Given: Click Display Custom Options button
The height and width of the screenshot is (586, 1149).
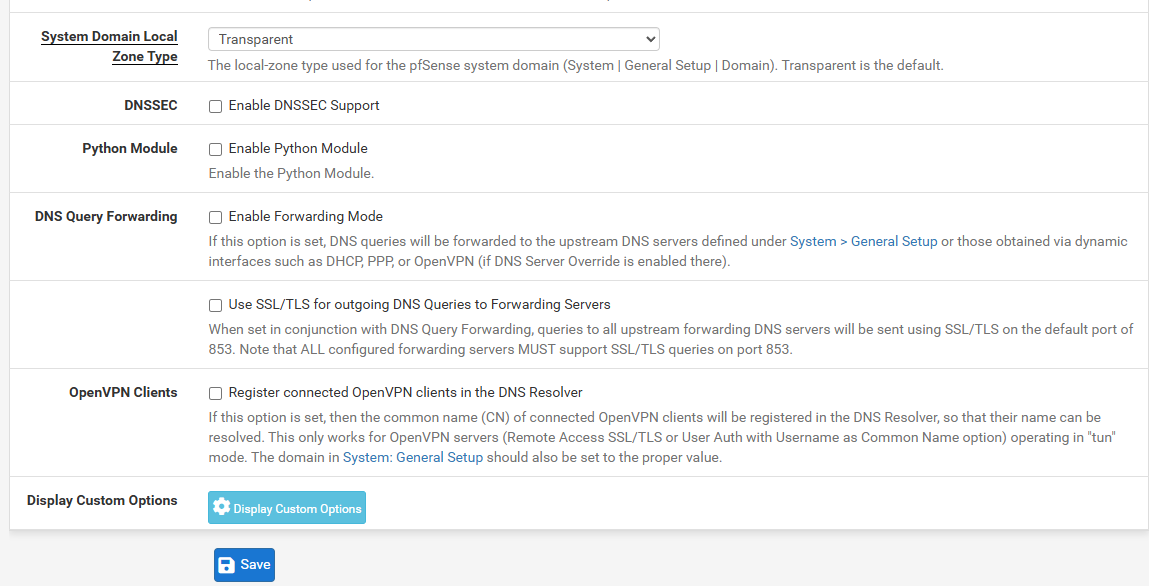Looking at the screenshot, I should (287, 508).
